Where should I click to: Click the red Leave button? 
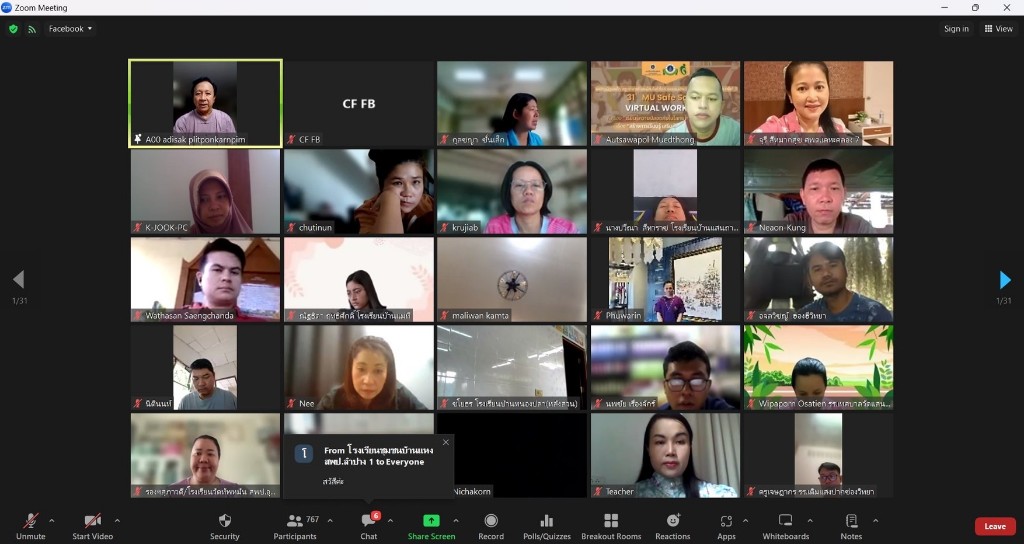point(995,526)
